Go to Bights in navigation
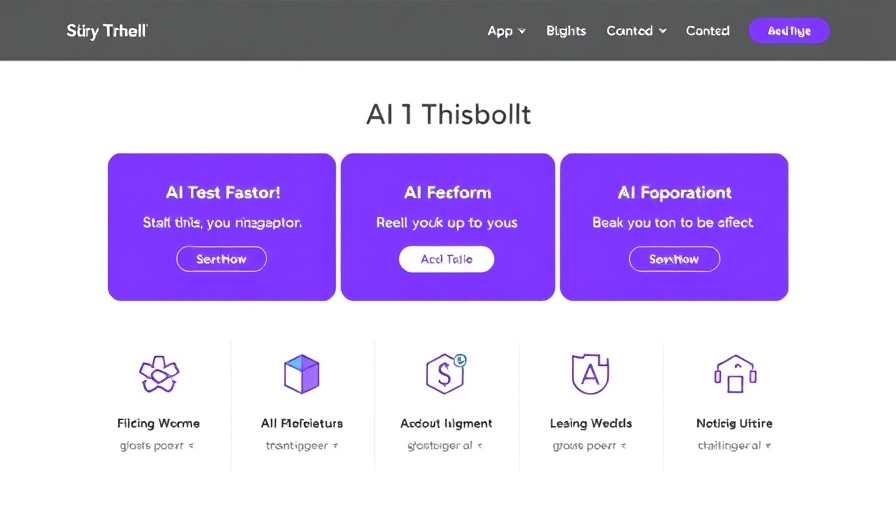Viewport: 896px width, 512px height. (x=566, y=31)
